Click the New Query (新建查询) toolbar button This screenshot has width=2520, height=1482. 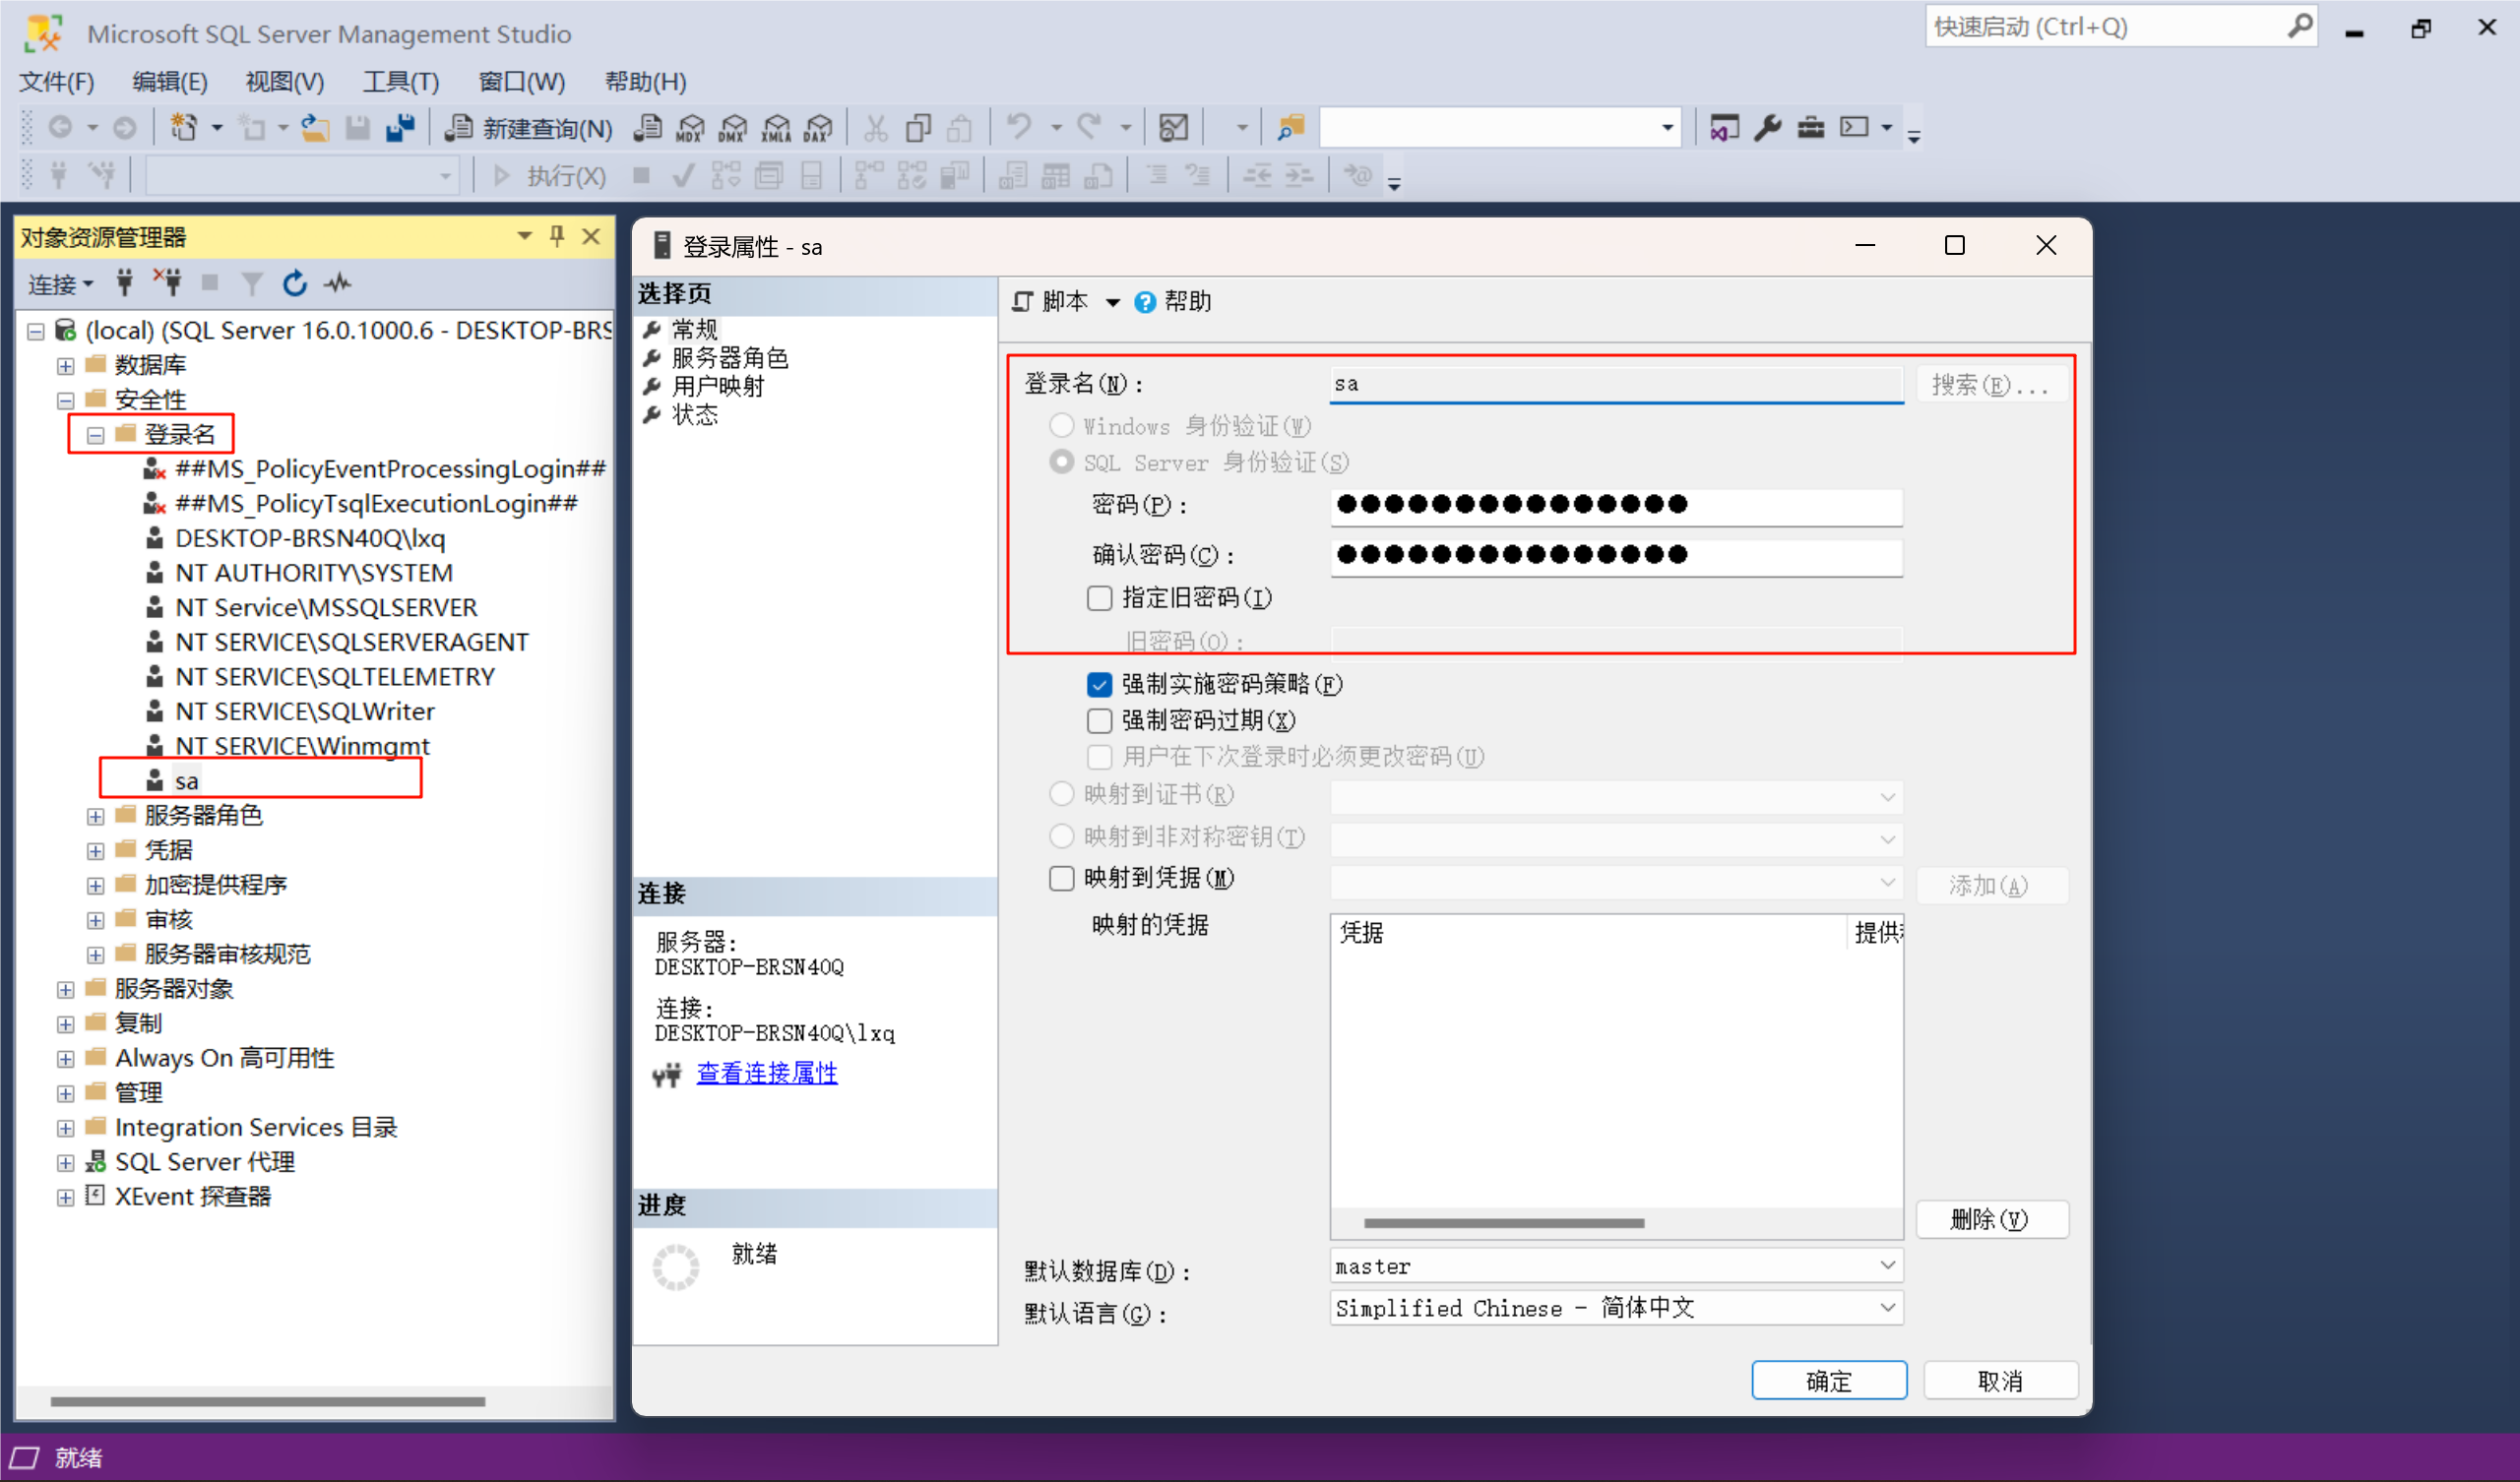[x=528, y=128]
